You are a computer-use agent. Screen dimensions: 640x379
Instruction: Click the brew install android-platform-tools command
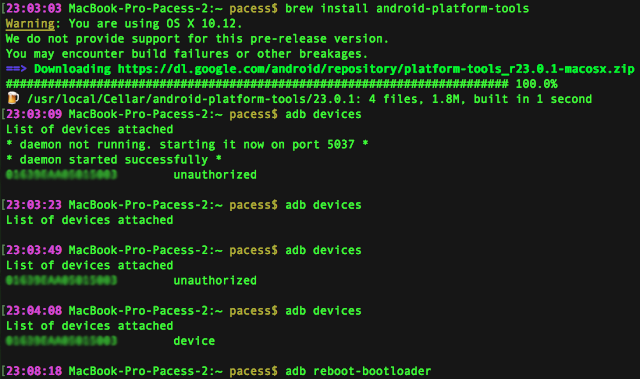407,9
